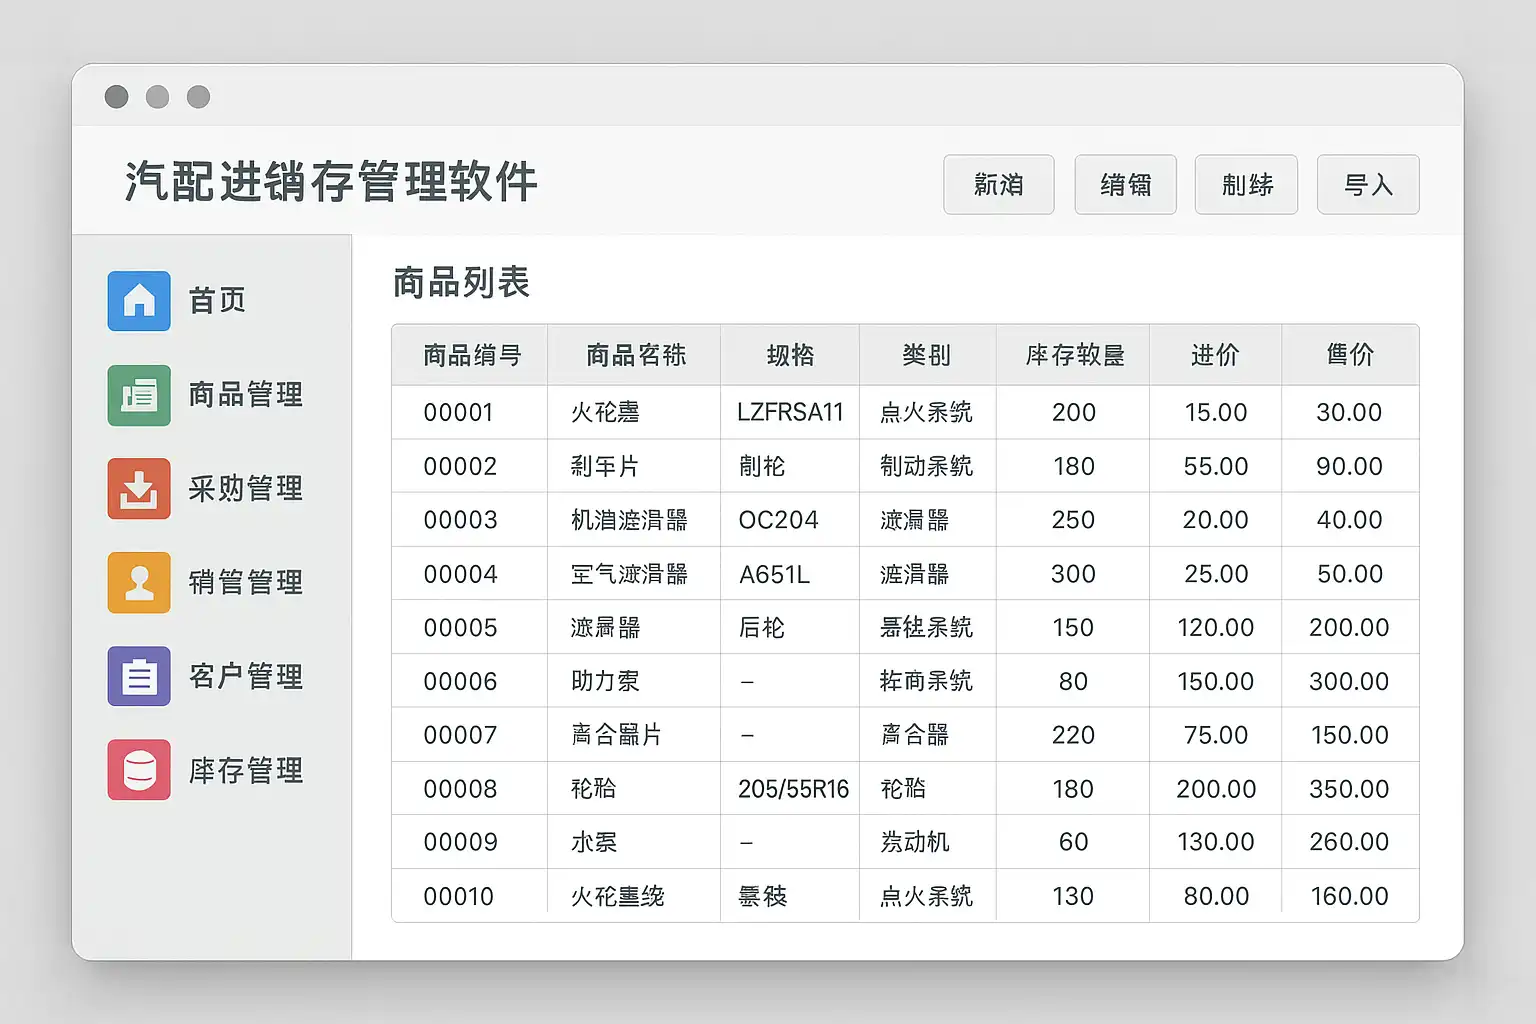Image resolution: width=1536 pixels, height=1024 pixels.
Task: Click the stock quantity 80 in row 00006
Action: pos(1073,682)
